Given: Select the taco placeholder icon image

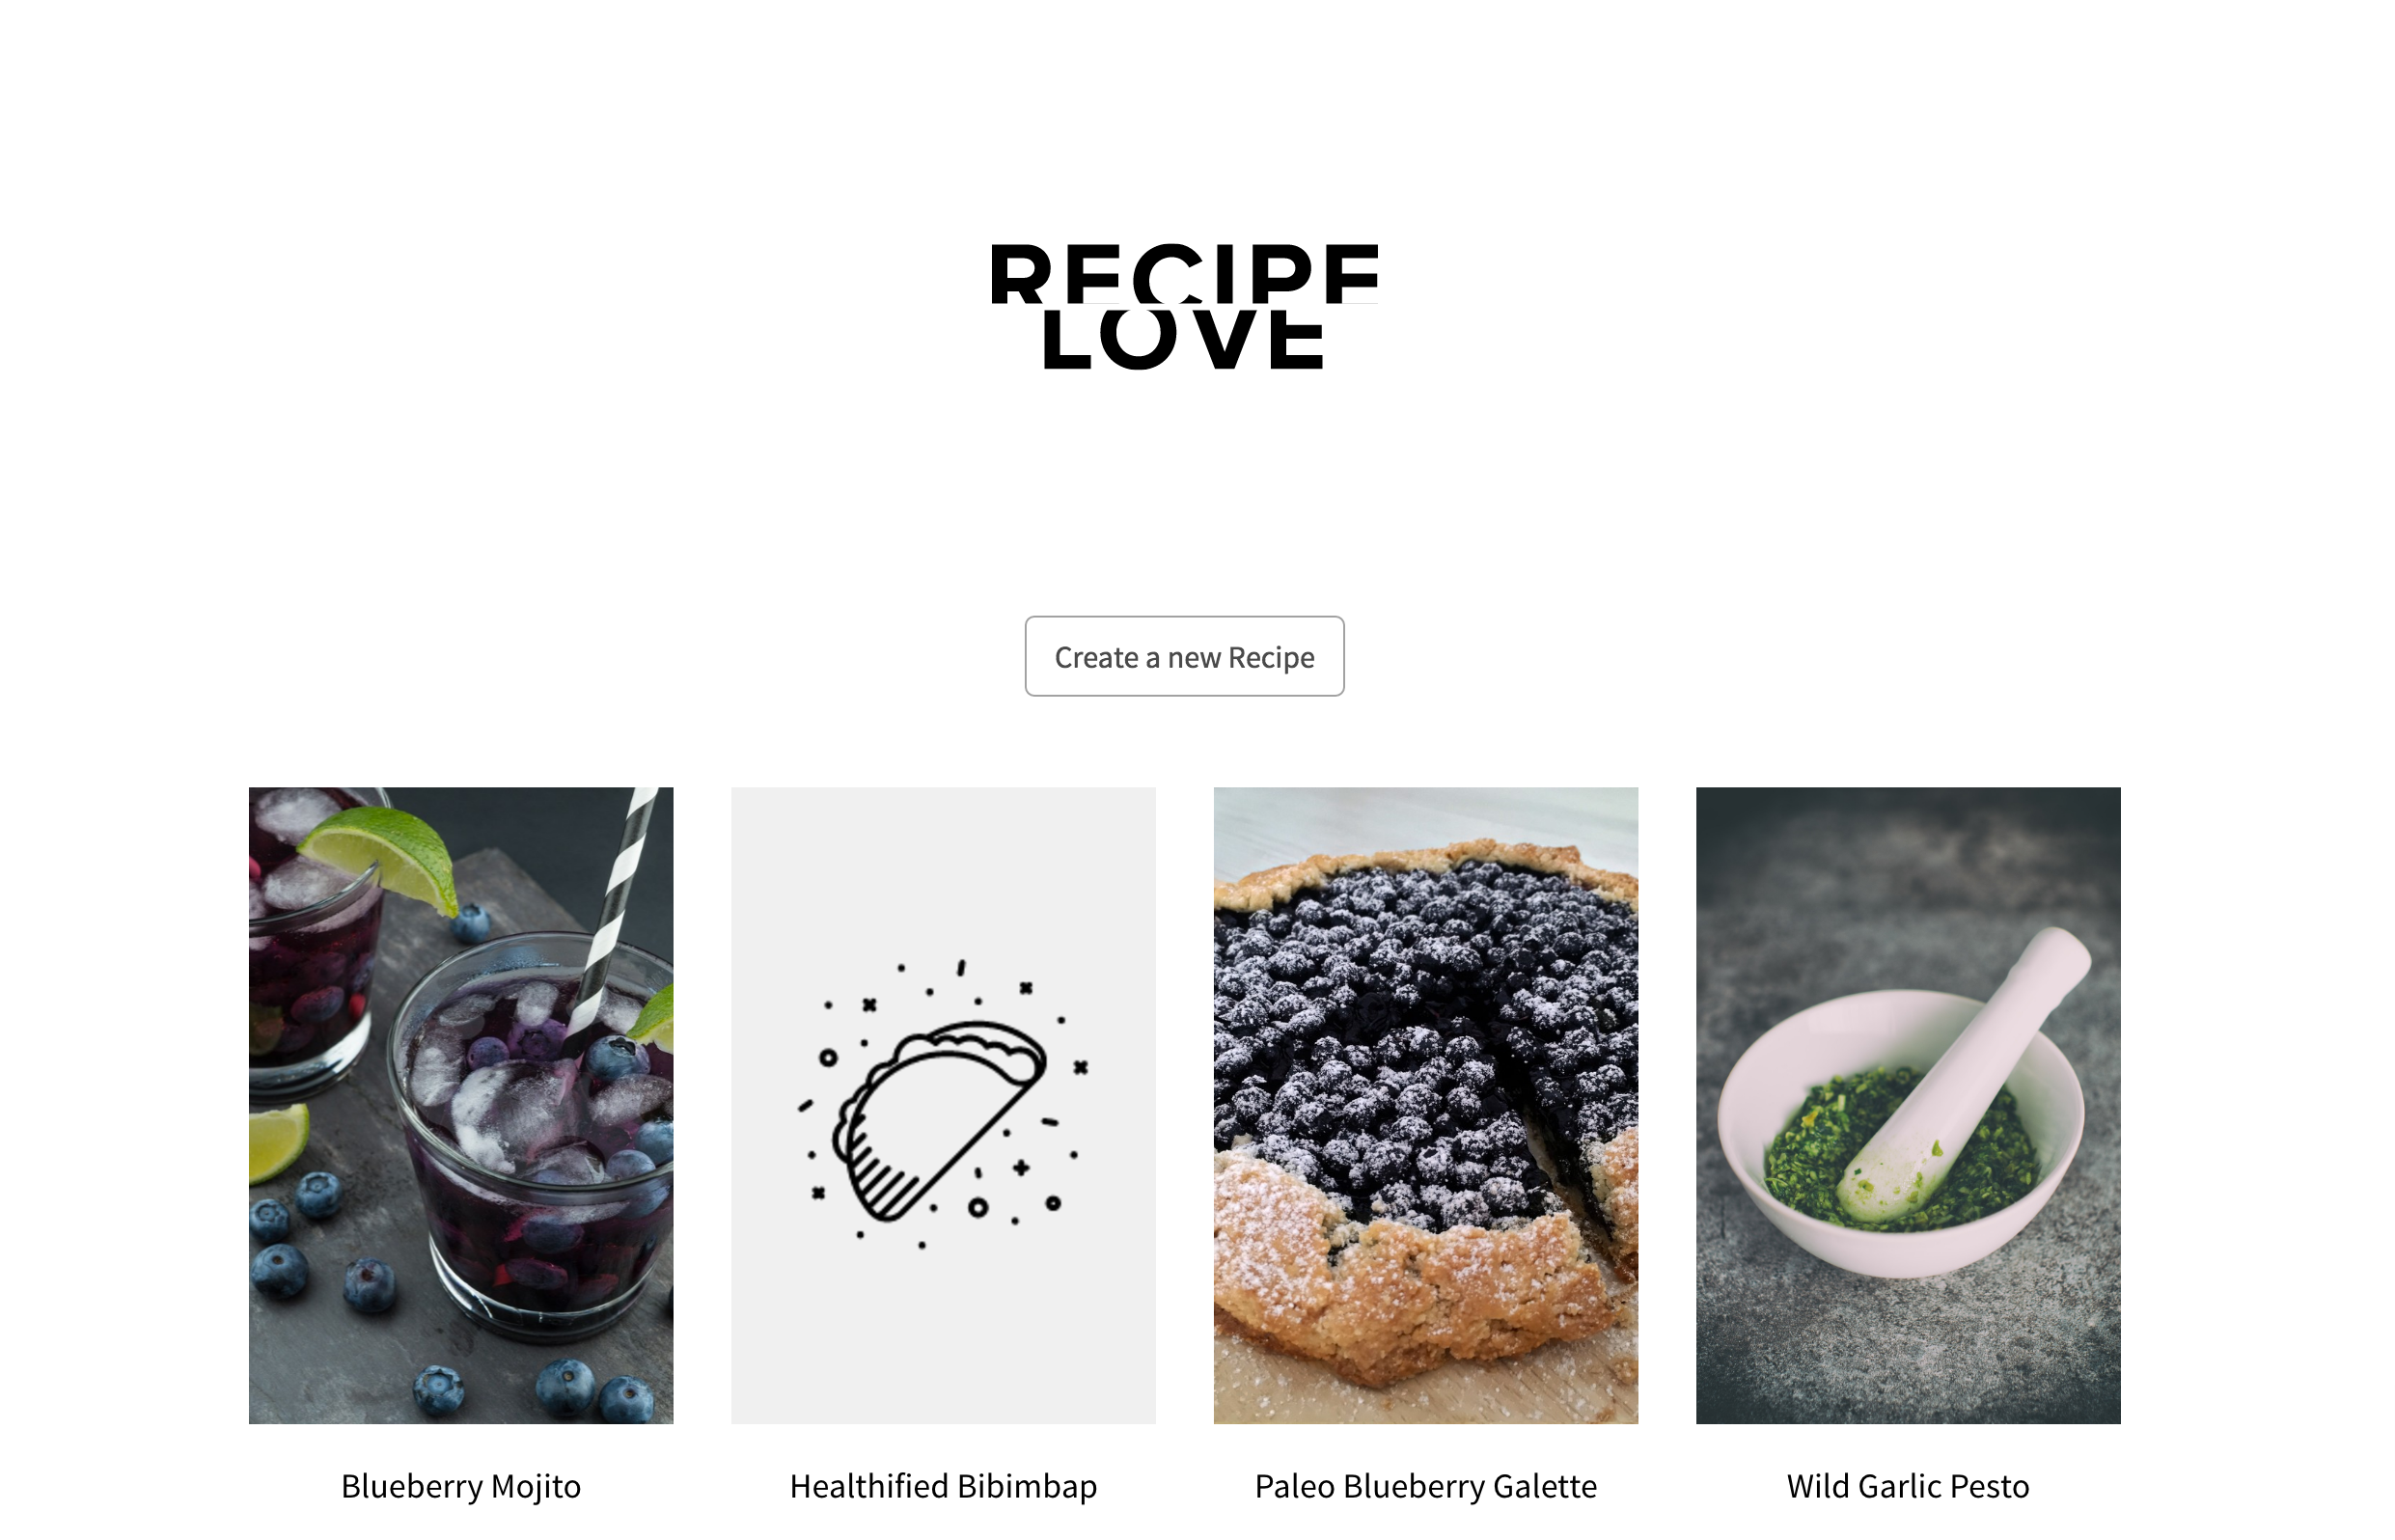Looking at the screenshot, I should (x=943, y=1105).
